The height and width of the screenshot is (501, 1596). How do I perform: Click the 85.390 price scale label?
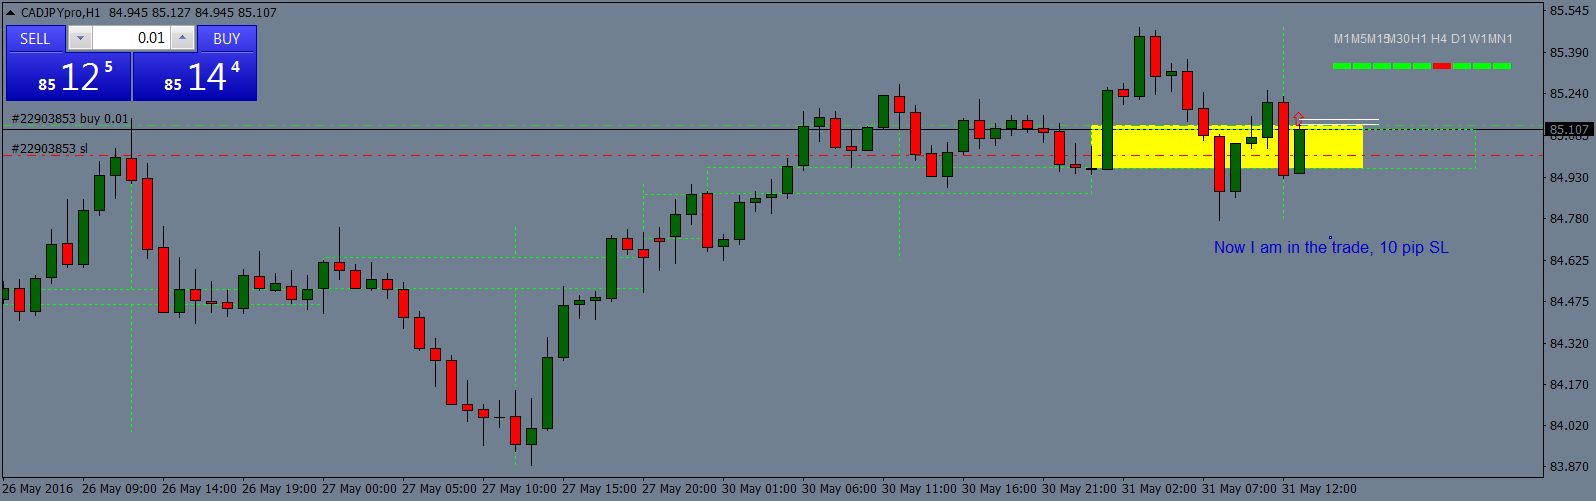pos(1569,52)
